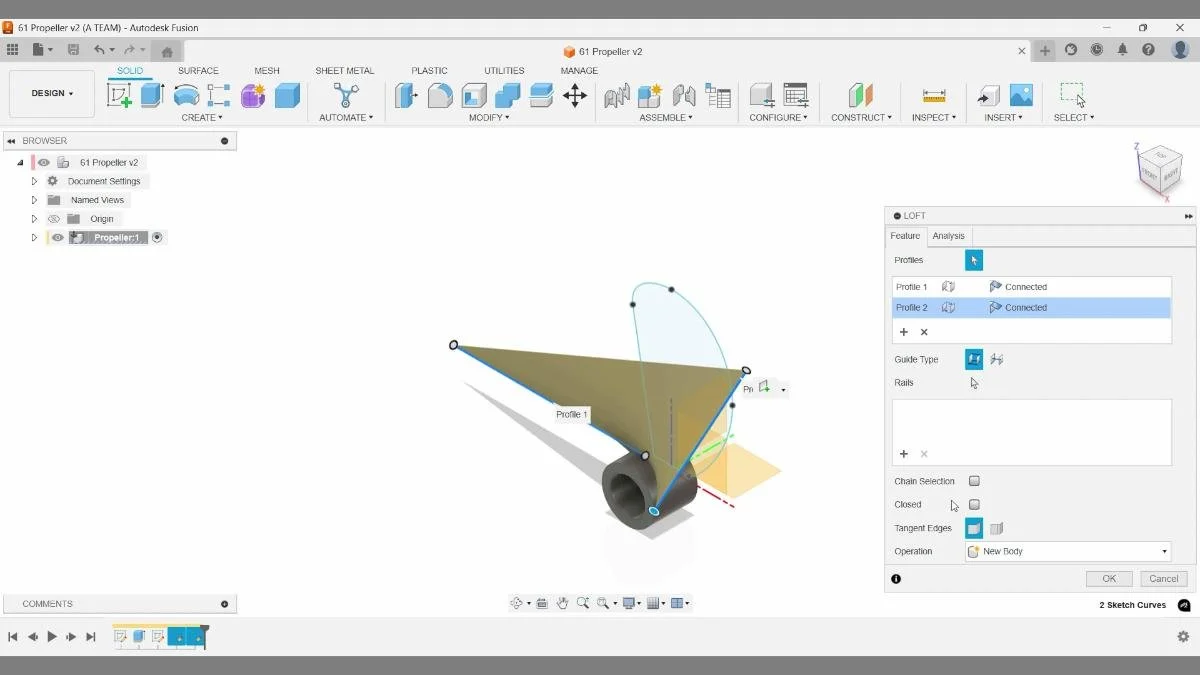The image size is (1200, 675).
Task: Cancel the Loft operation
Action: (1162, 578)
